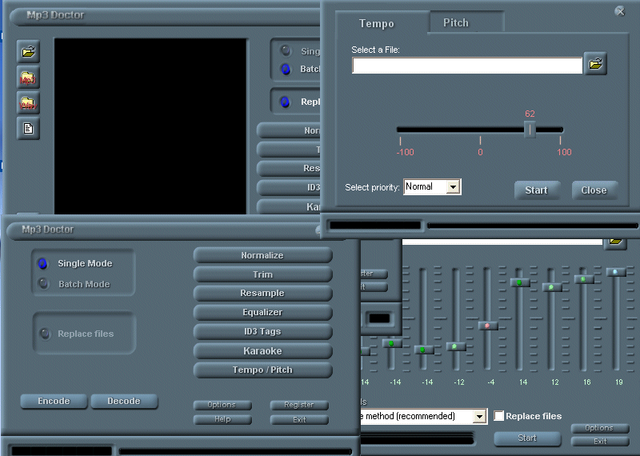Image resolution: width=640 pixels, height=456 pixels.
Task: Click red equalizer slider knob valued -4
Action: point(488,326)
